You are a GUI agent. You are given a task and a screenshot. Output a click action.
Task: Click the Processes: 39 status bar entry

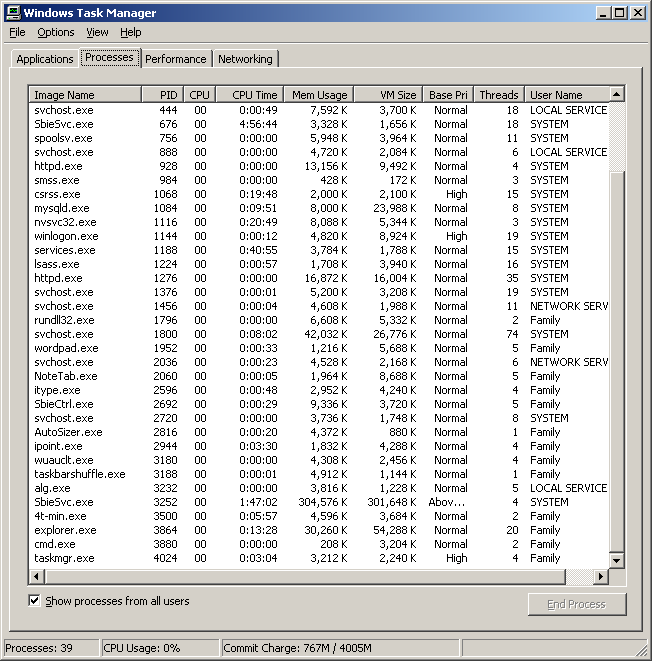pyautogui.click(x=51, y=648)
